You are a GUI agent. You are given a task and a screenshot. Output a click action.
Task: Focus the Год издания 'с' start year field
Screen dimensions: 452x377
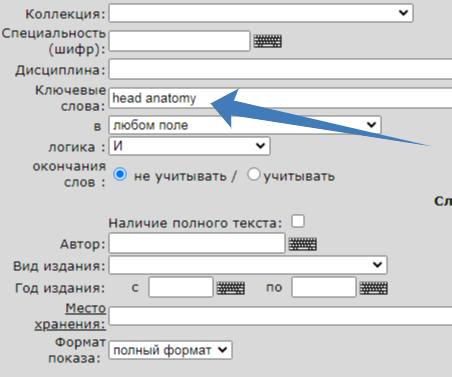[181, 287]
